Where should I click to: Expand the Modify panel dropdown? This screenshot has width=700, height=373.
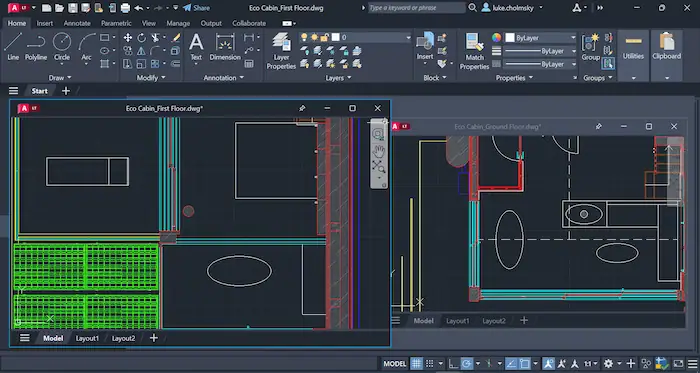point(151,78)
